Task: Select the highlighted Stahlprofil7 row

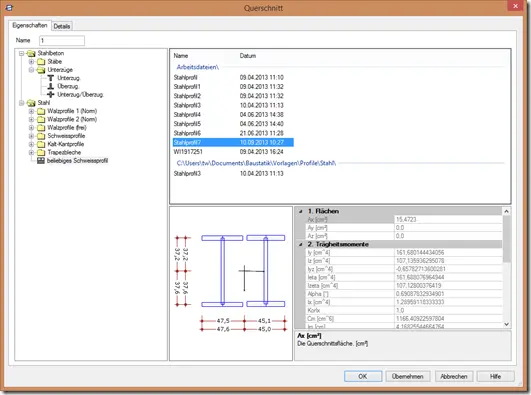Action: tap(233, 143)
